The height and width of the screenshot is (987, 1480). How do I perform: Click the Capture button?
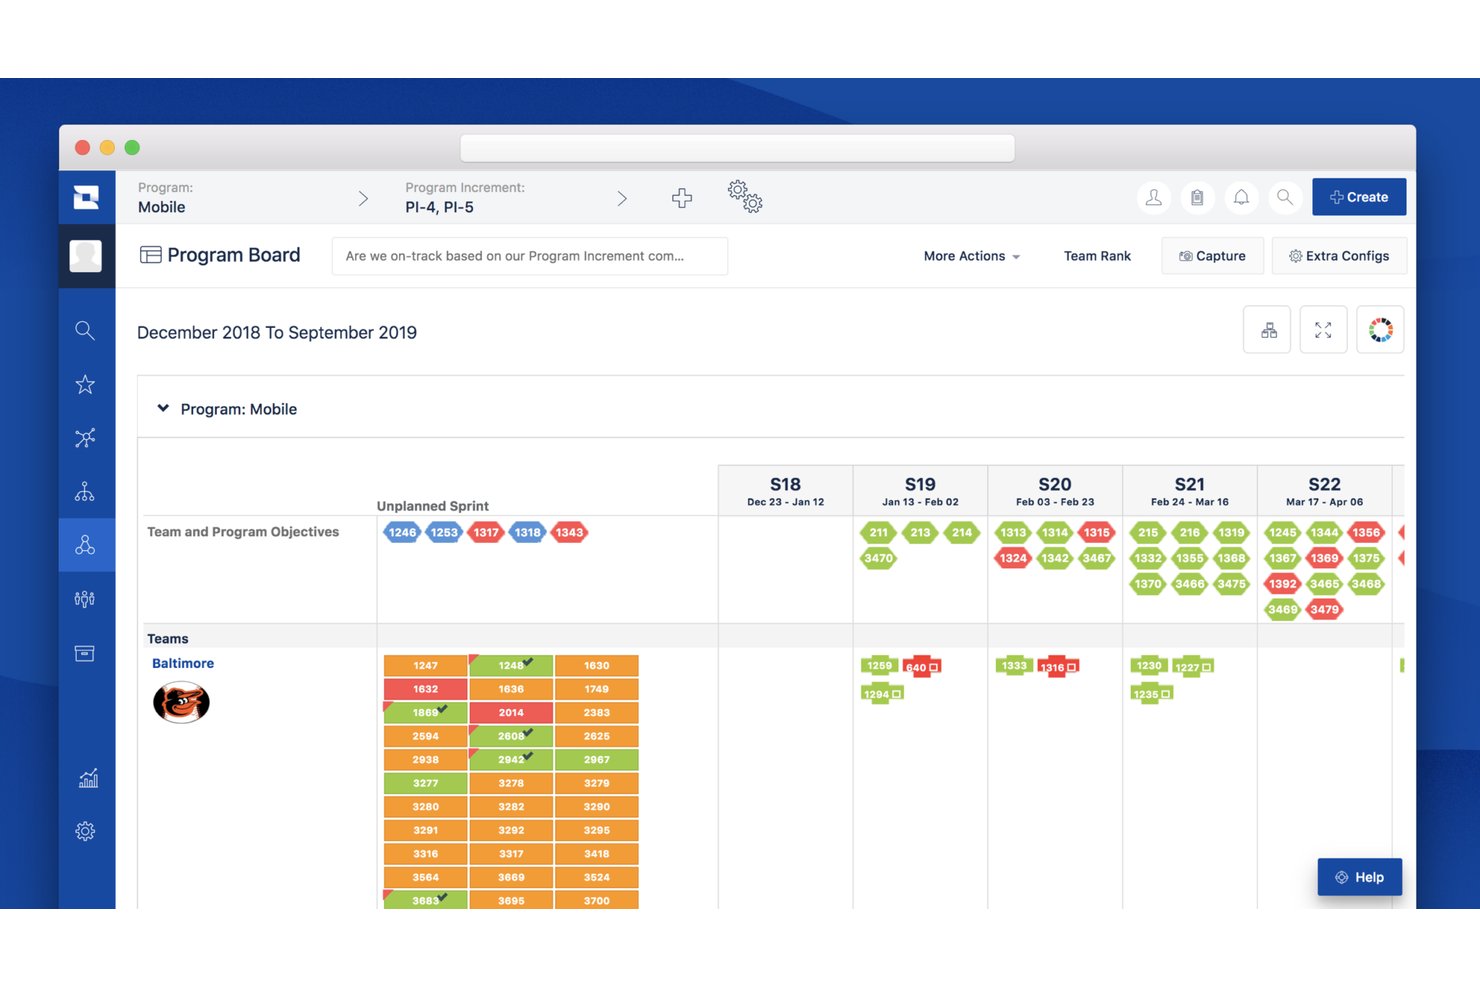(x=1212, y=256)
